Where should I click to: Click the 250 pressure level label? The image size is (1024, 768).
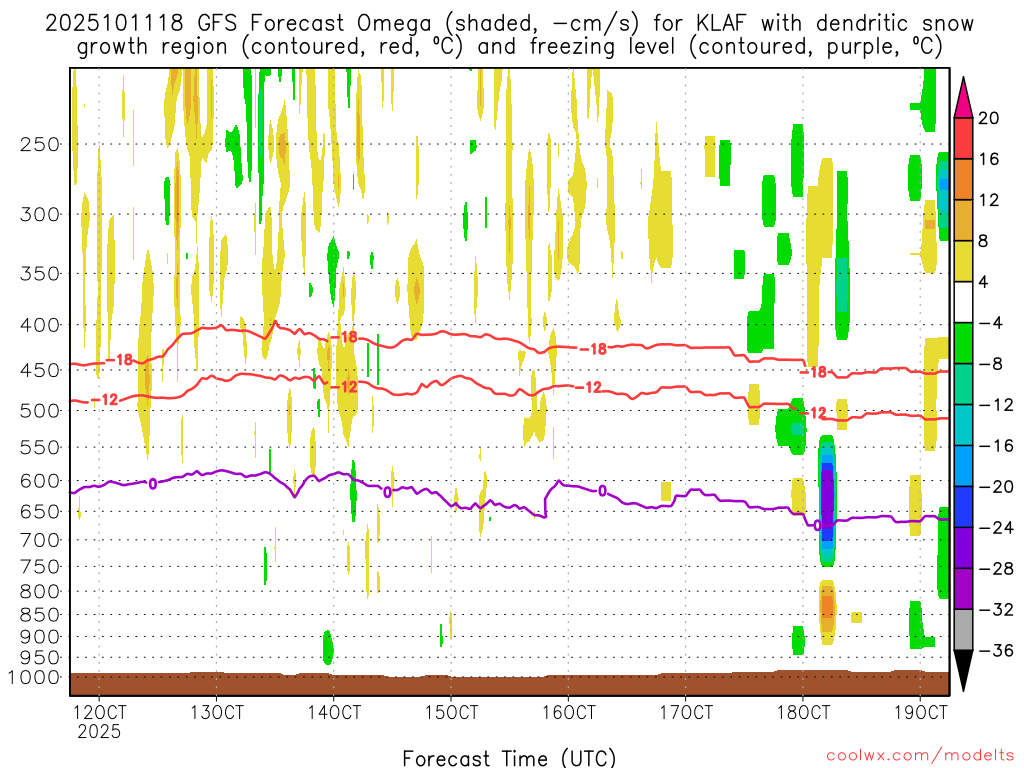40,144
